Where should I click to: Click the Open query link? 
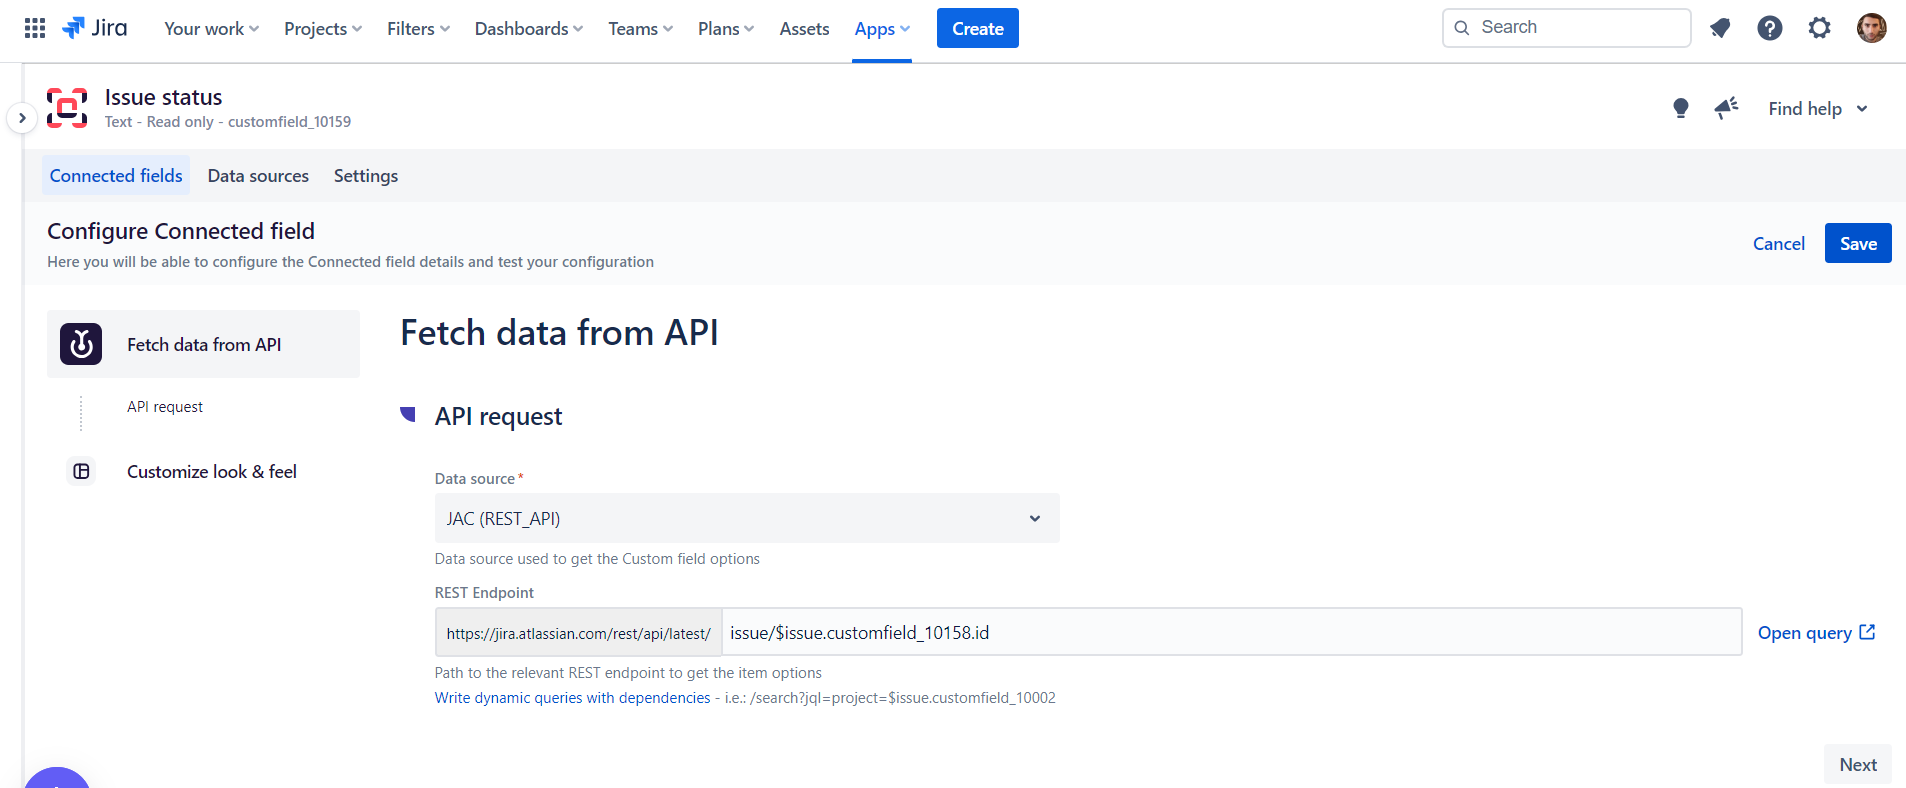(1815, 633)
